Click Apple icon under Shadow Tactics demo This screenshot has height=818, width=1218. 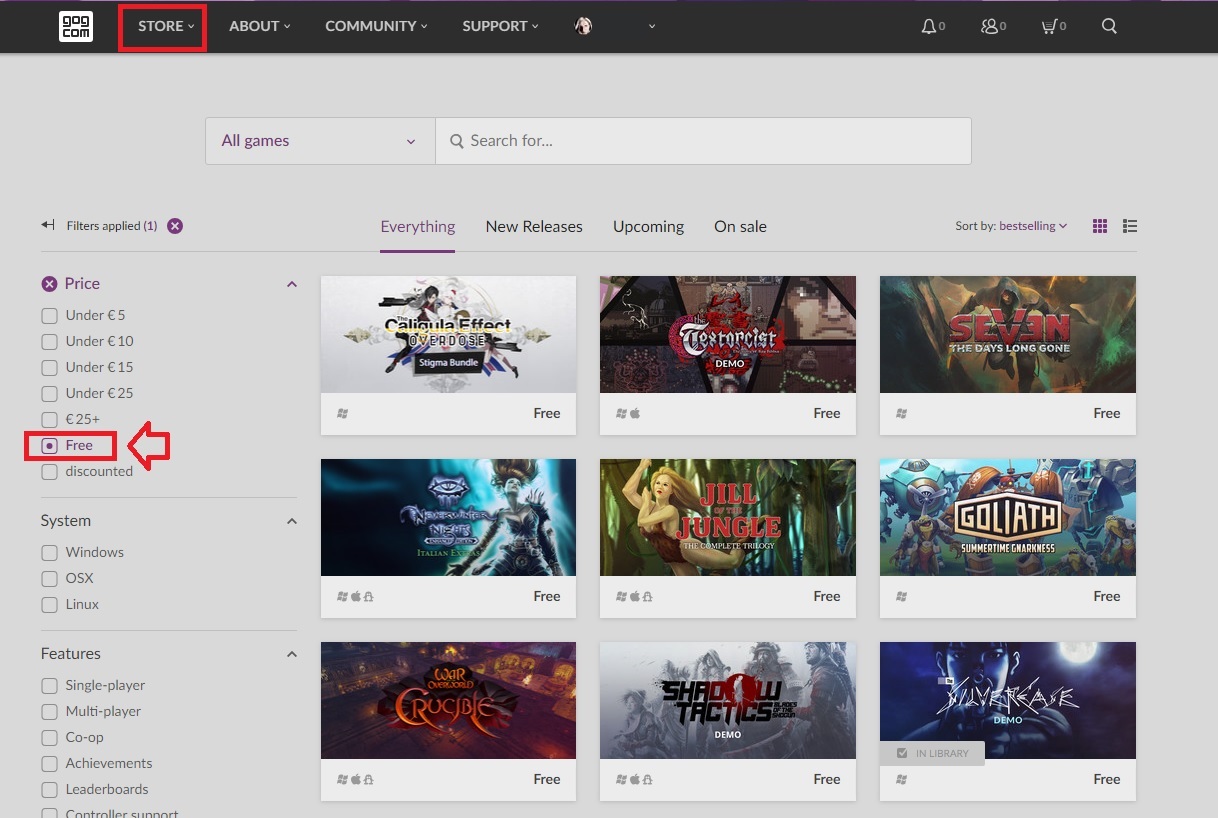click(635, 779)
